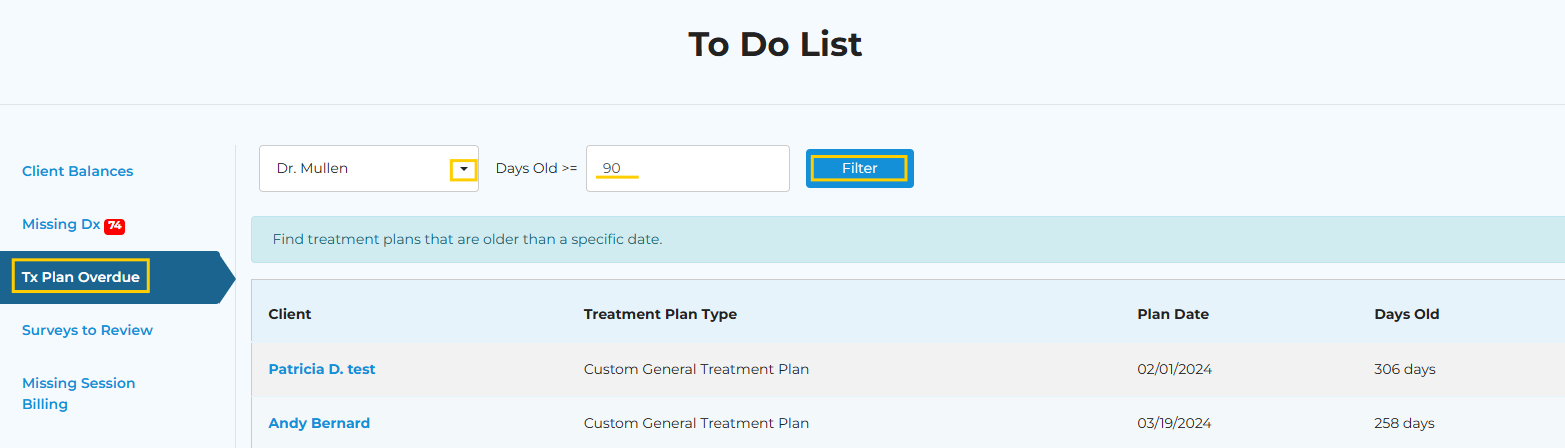The height and width of the screenshot is (448, 1565).
Task: Click the To Do List heading
Action: [775, 44]
